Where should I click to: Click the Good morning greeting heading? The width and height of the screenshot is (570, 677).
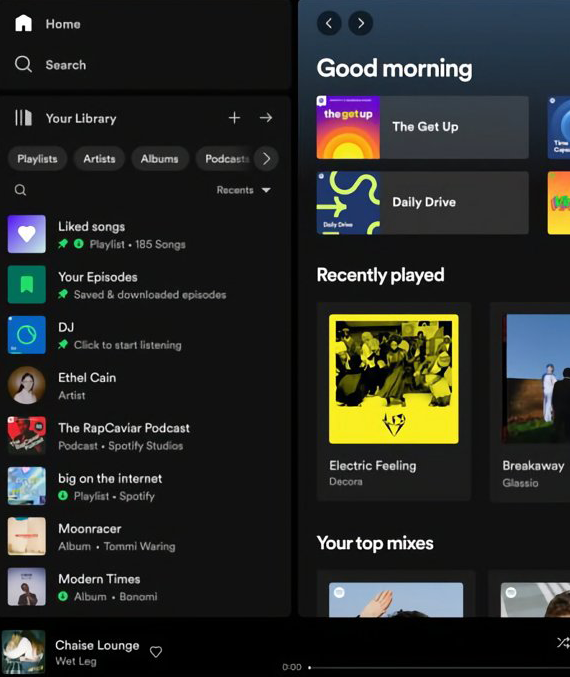394,69
